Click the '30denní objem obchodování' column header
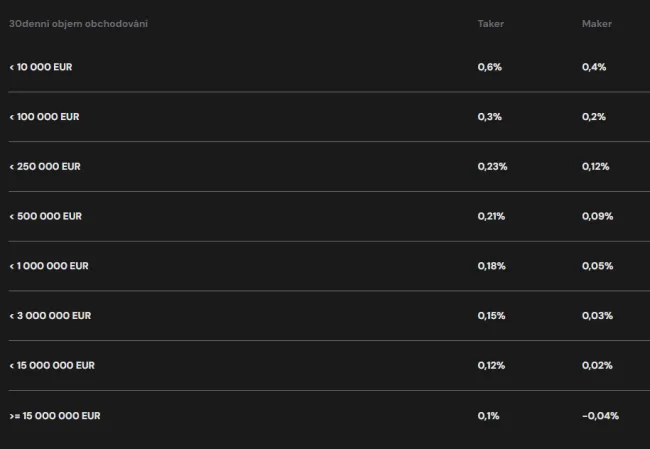 click(78, 24)
